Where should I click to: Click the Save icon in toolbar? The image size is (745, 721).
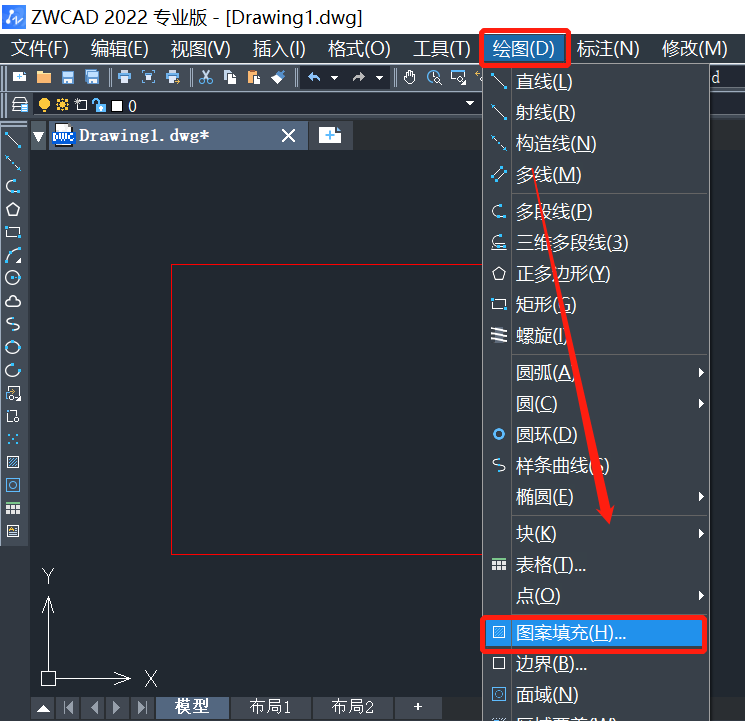click(x=68, y=77)
